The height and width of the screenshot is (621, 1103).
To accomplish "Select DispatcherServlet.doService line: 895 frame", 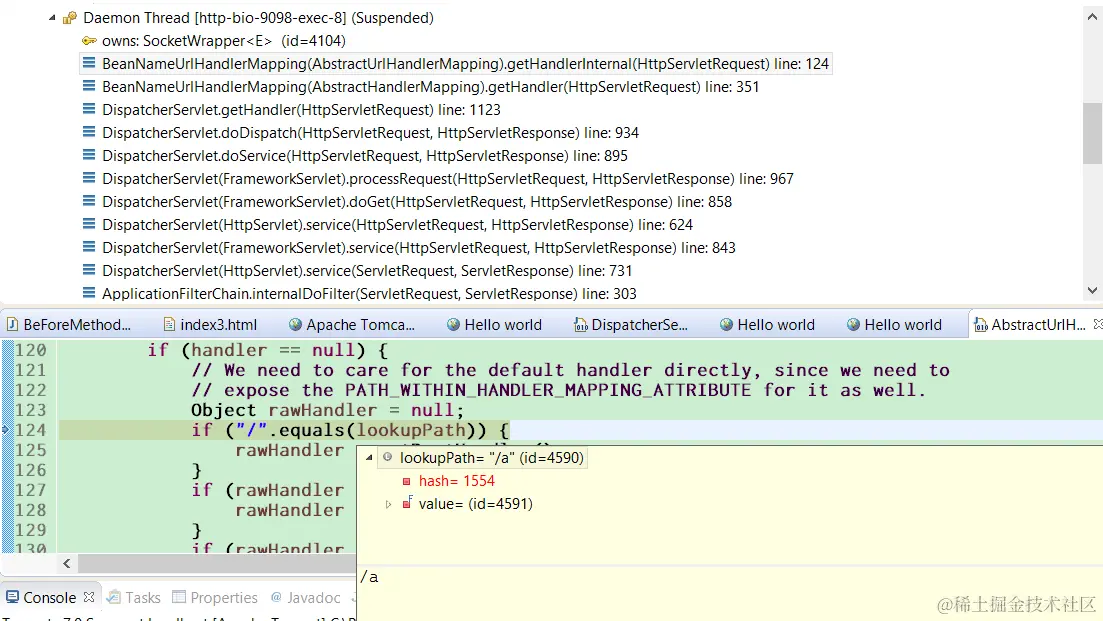I will (x=364, y=156).
